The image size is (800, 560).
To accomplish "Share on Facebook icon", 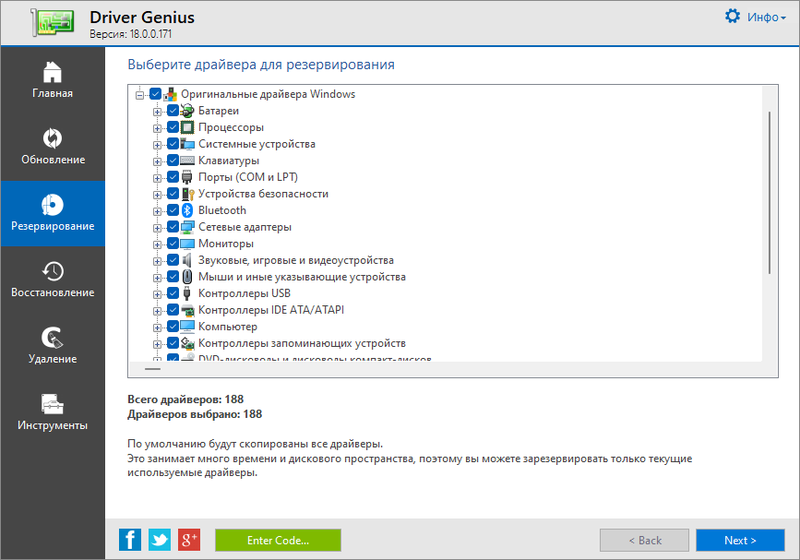I will pyautogui.click(x=130, y=540).
